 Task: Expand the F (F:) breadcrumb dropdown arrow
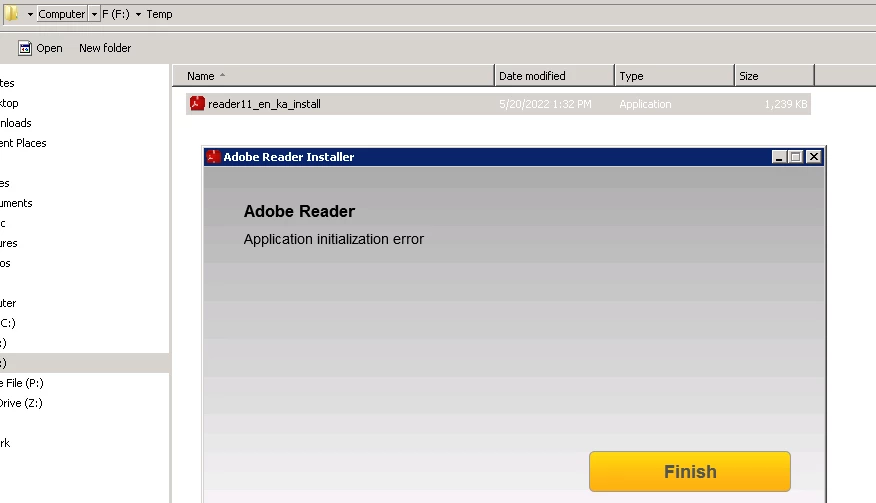(138, 15)
